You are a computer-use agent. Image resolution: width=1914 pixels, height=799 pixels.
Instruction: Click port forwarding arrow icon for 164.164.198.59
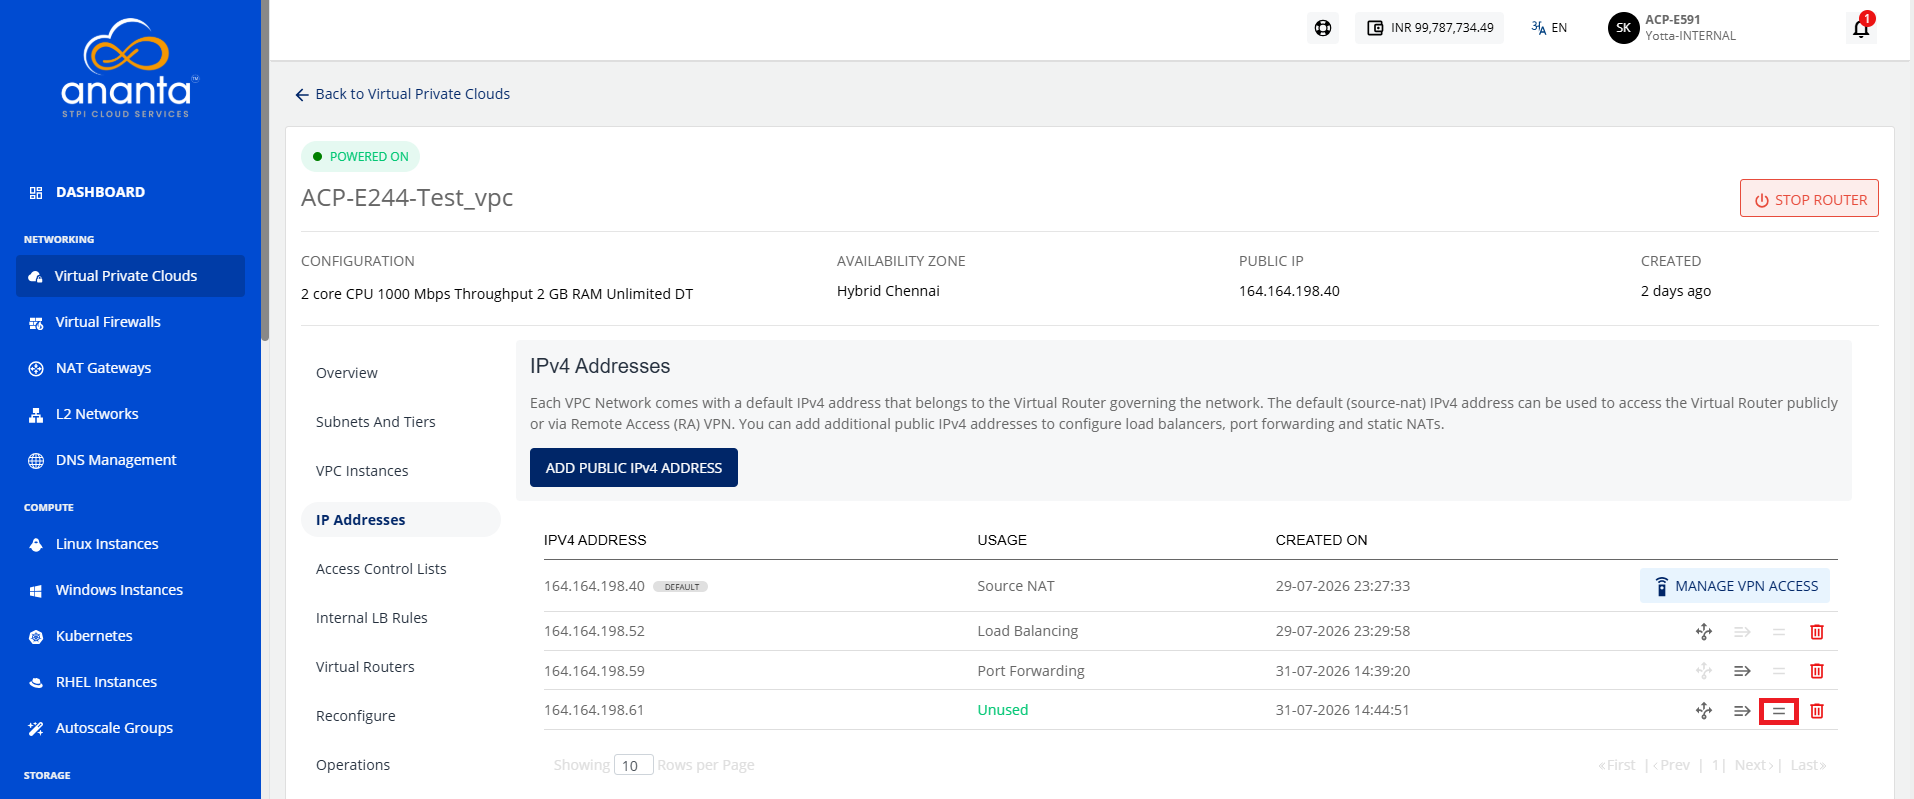1742,671
